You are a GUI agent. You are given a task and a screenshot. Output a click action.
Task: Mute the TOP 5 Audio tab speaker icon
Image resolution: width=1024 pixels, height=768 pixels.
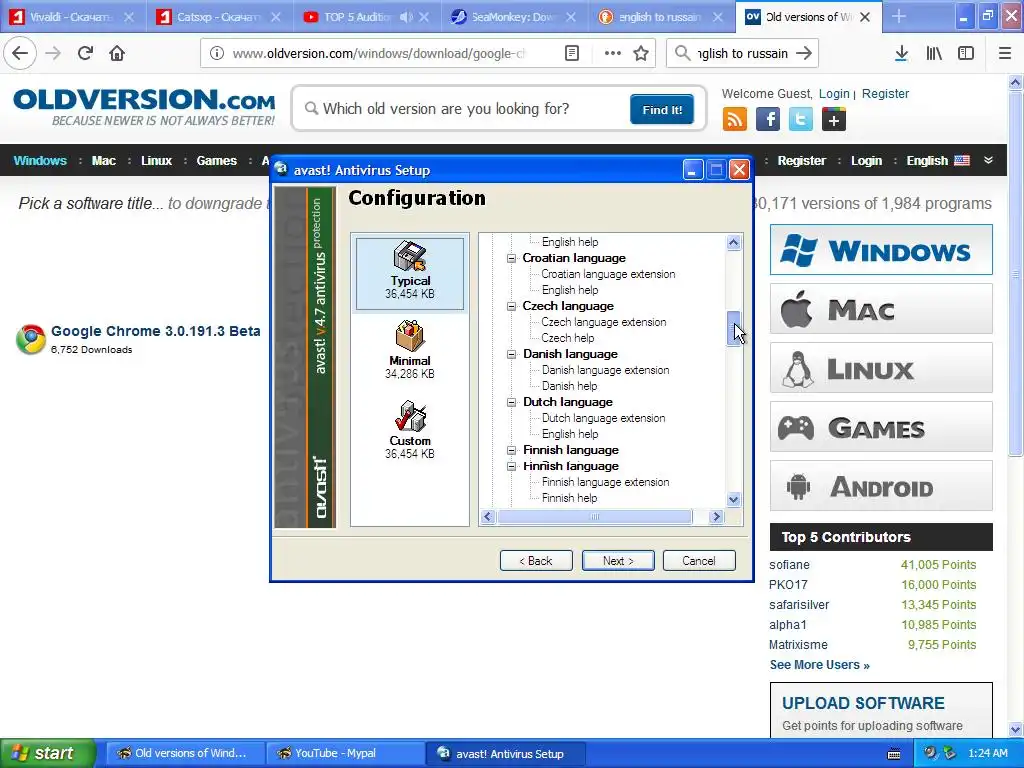(406, 17)
